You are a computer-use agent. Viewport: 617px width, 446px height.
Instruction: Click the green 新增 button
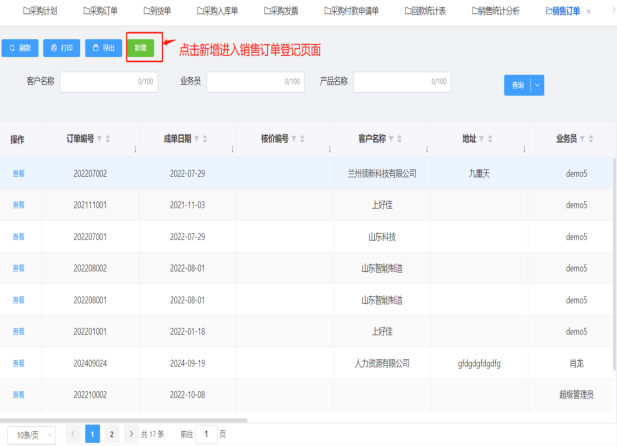tap(141, 48)
